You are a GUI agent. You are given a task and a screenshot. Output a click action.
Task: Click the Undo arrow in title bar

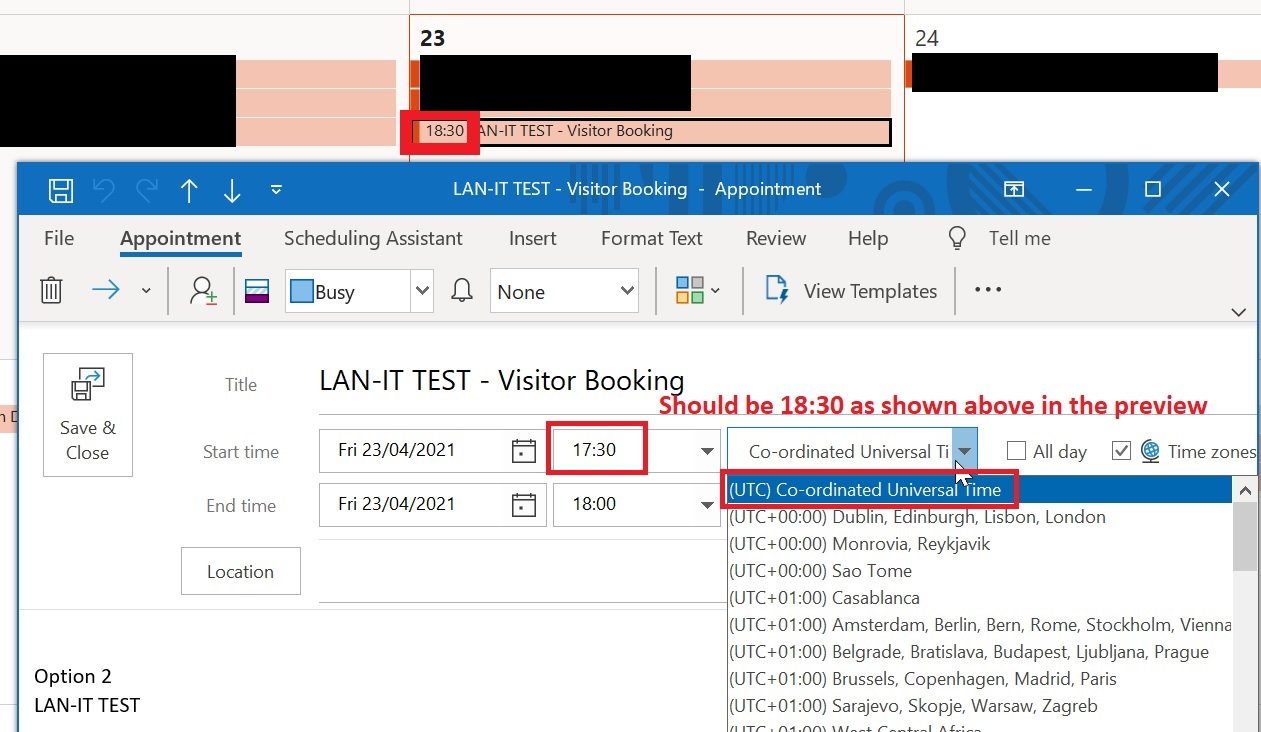point(103,190)
